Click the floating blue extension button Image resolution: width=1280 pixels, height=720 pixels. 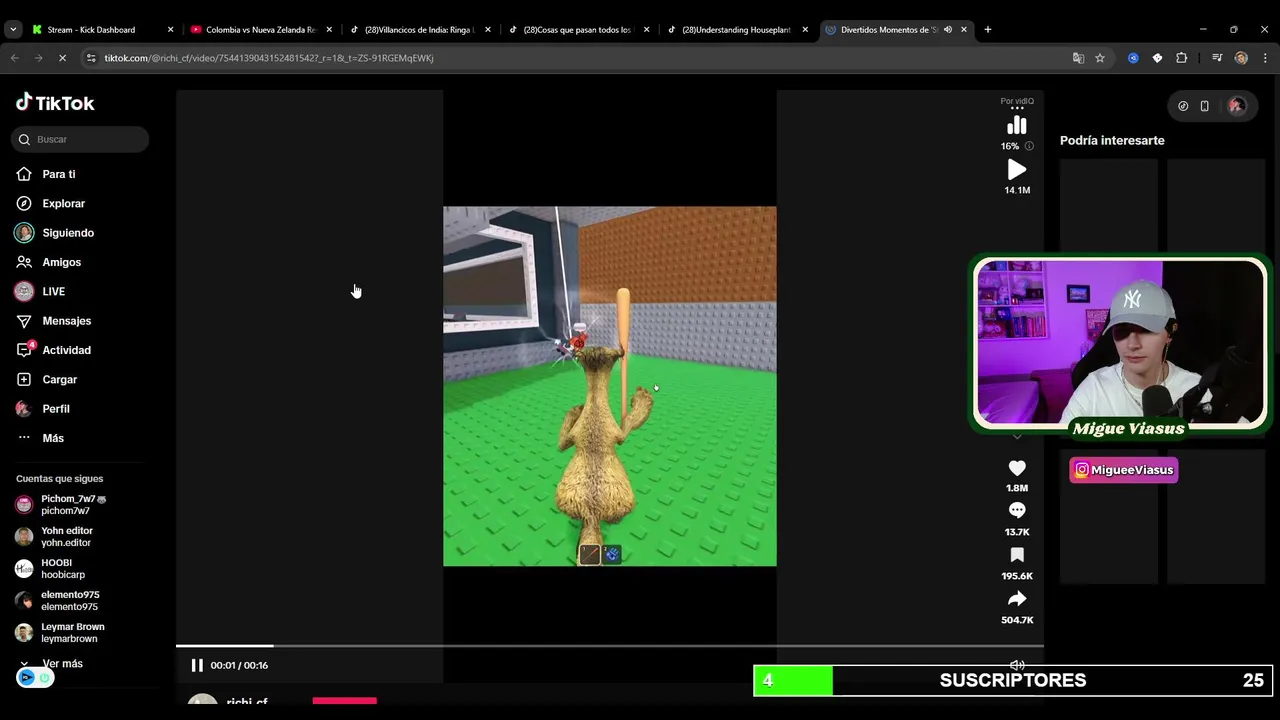(x=27, y=678)
